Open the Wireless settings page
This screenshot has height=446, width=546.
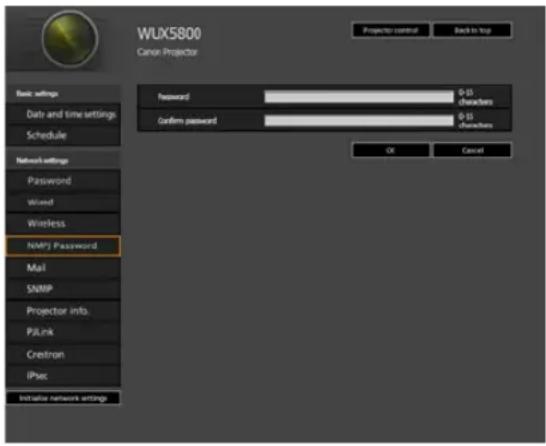click(63, 224)
